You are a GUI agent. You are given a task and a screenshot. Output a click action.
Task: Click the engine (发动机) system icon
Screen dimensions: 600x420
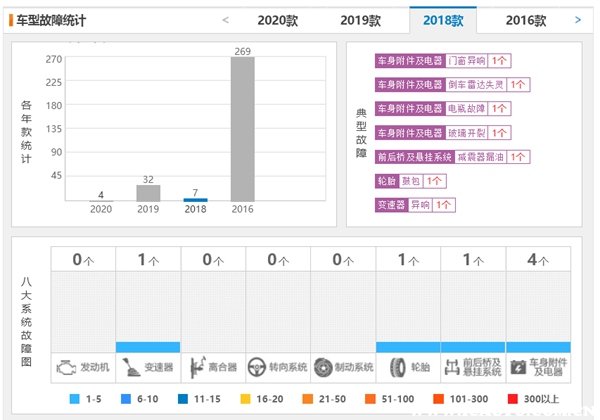pyautogui.click(x=65, y=367)
